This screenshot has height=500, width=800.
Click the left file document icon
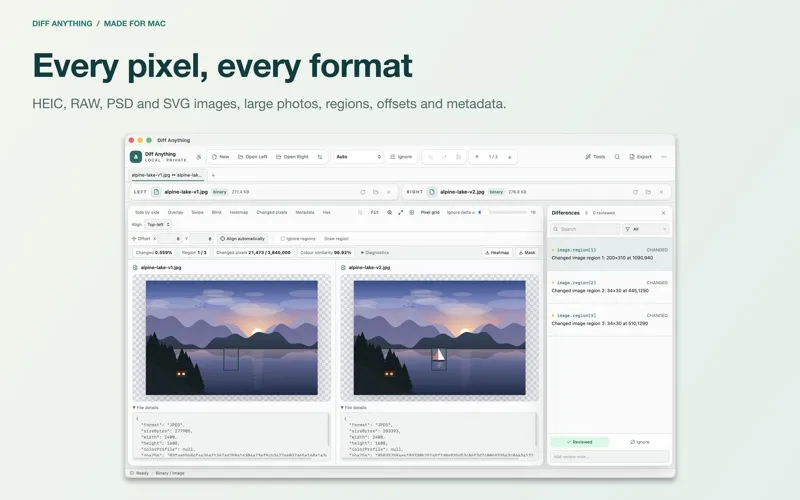click(x=157, y=192)
